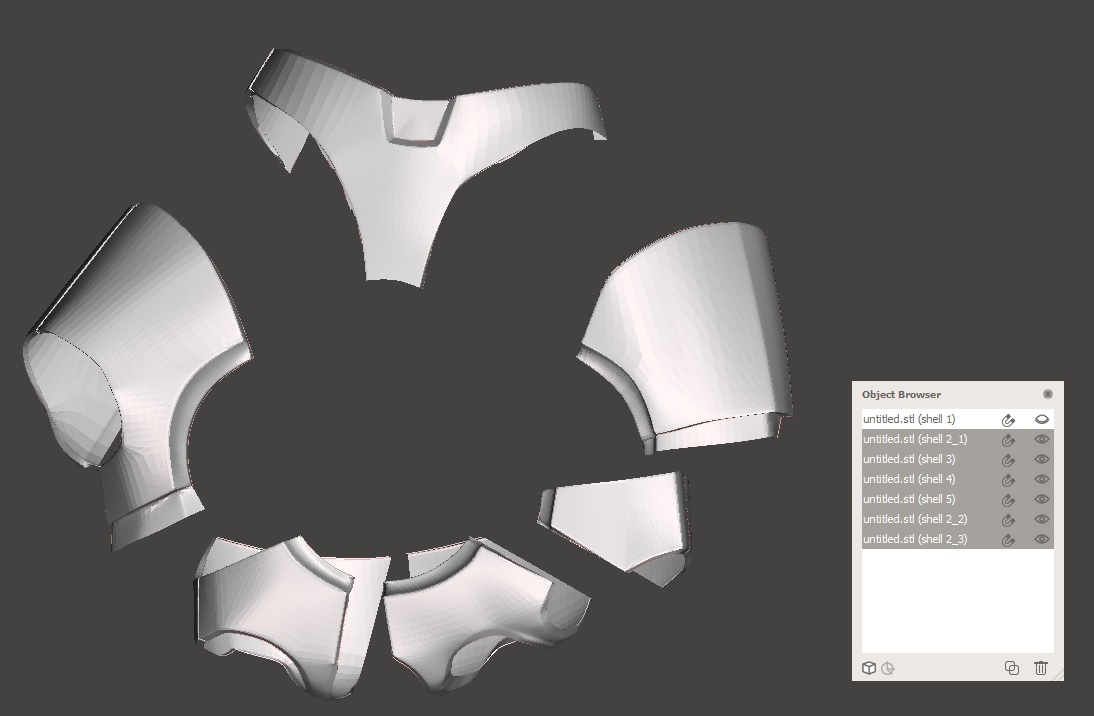Select 'untitled.stl (shell 5)' row
The height and width of the screenshot is (716, 1094).
coord(957,500)
